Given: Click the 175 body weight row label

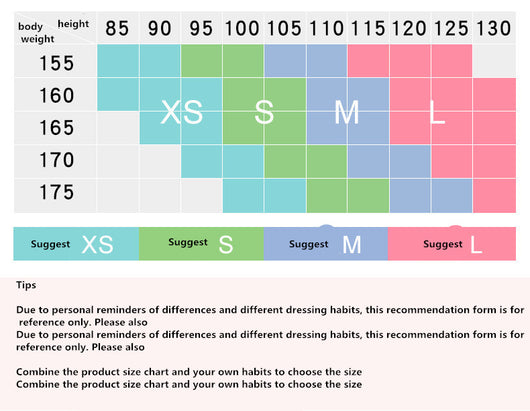Looking at the screenshot, I should coord(56,192).
